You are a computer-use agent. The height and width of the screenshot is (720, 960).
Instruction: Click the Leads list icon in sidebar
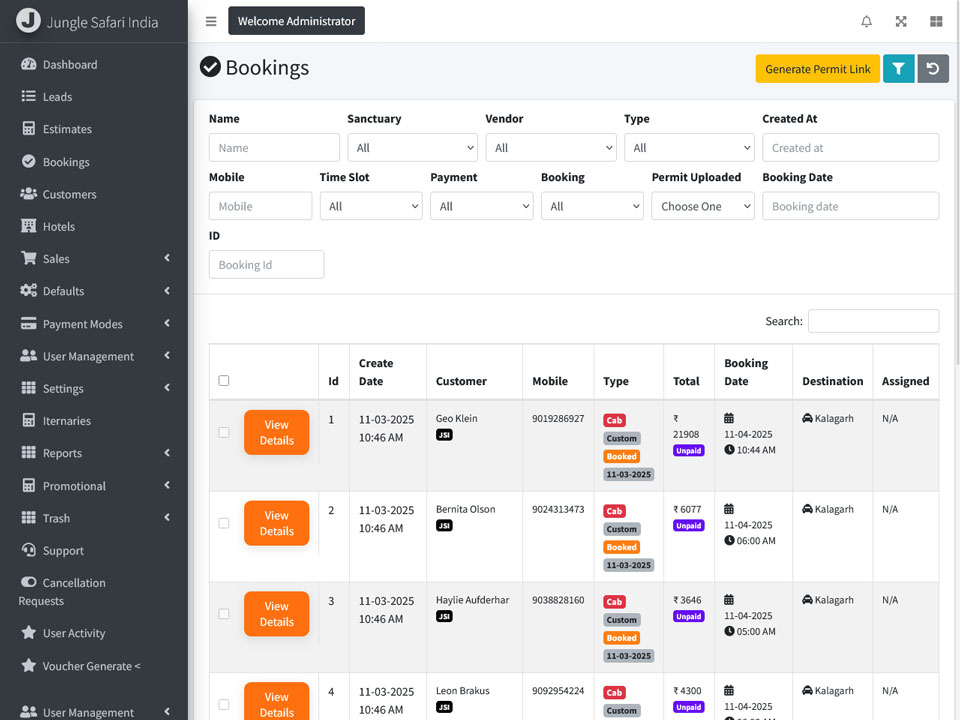coord(29,96)
